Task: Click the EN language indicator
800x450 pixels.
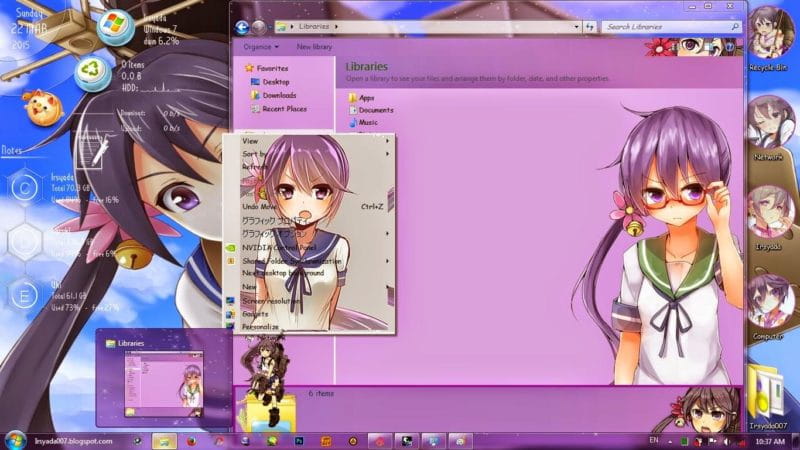Action: point(654,440)
